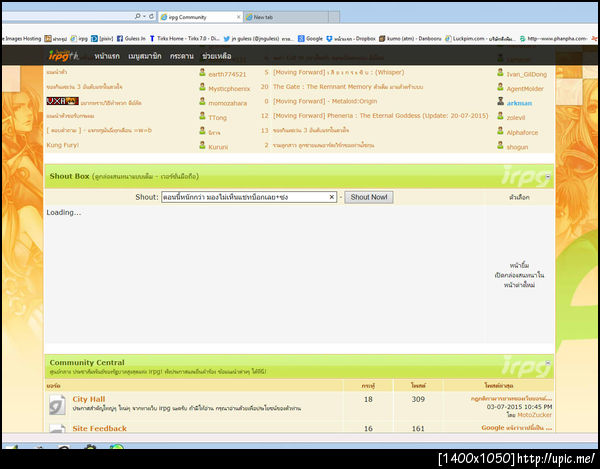
Task: Click the dark user icon beside arknsan
Action: coord(500,101)
